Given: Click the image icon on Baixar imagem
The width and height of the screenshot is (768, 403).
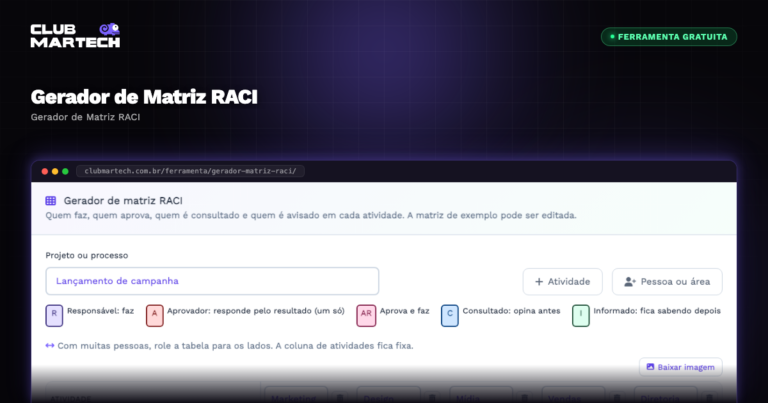Looking at the screenshot, I should (x=650, y=367).
